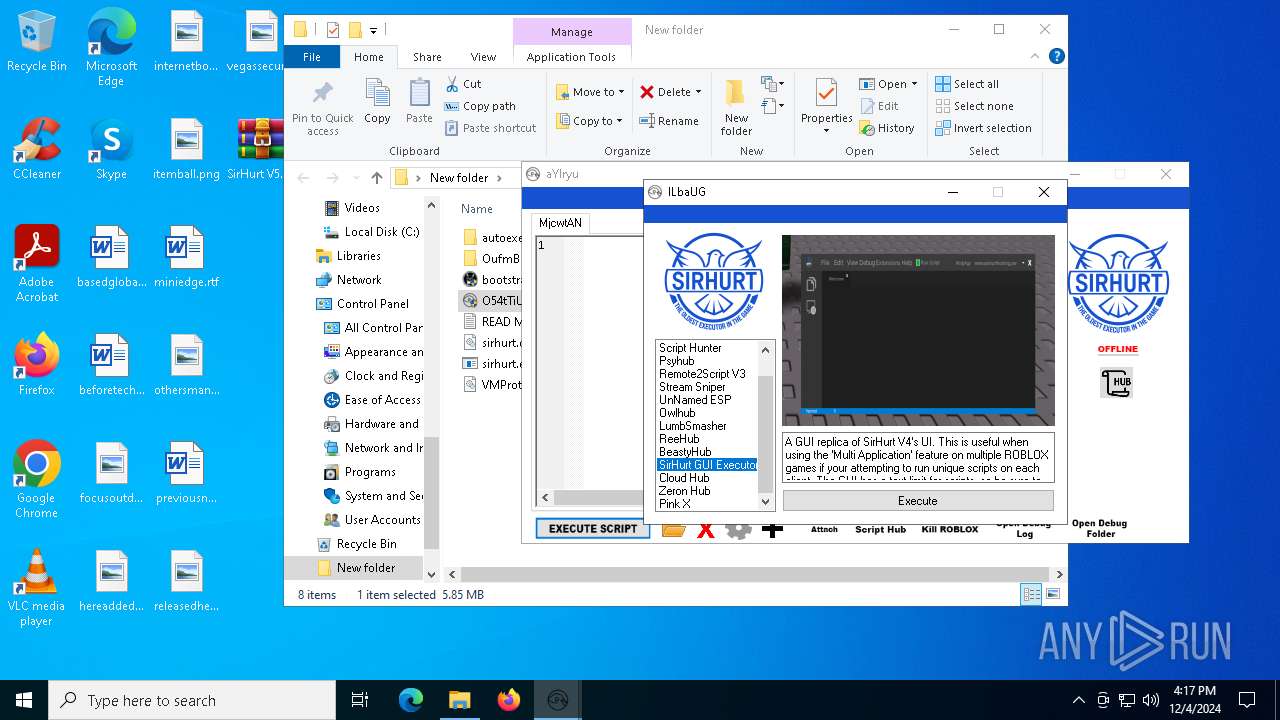
Task: Click the Execute button in script hub
Action: tap(917, 500)
